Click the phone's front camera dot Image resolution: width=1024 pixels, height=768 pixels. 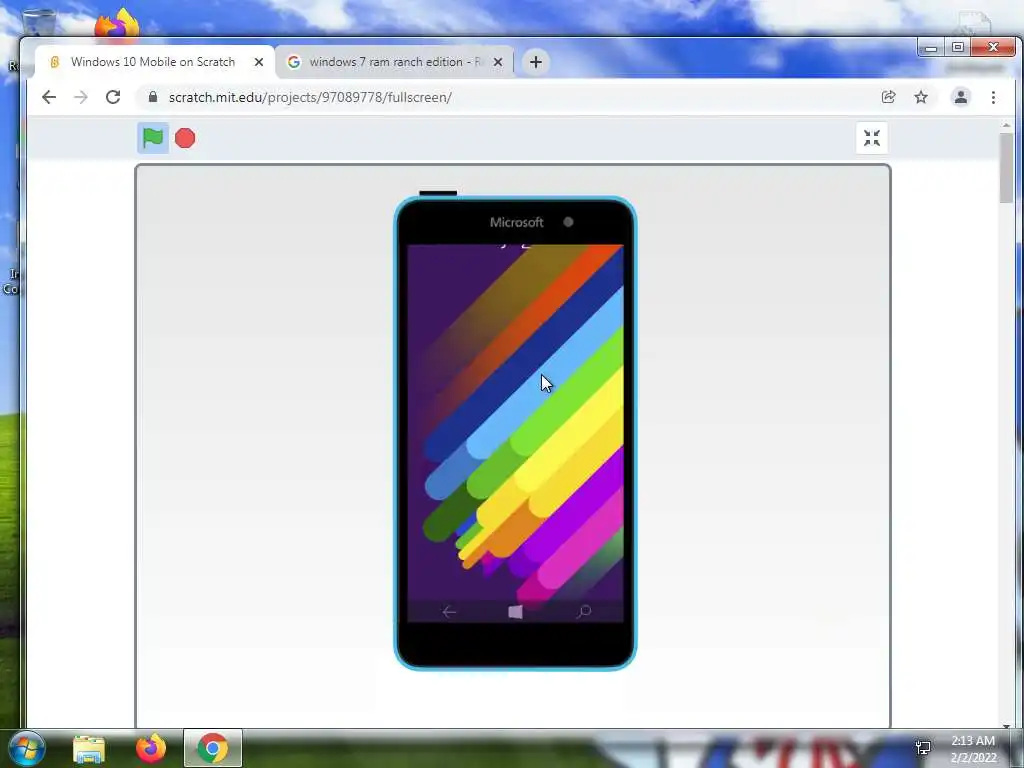568,222
